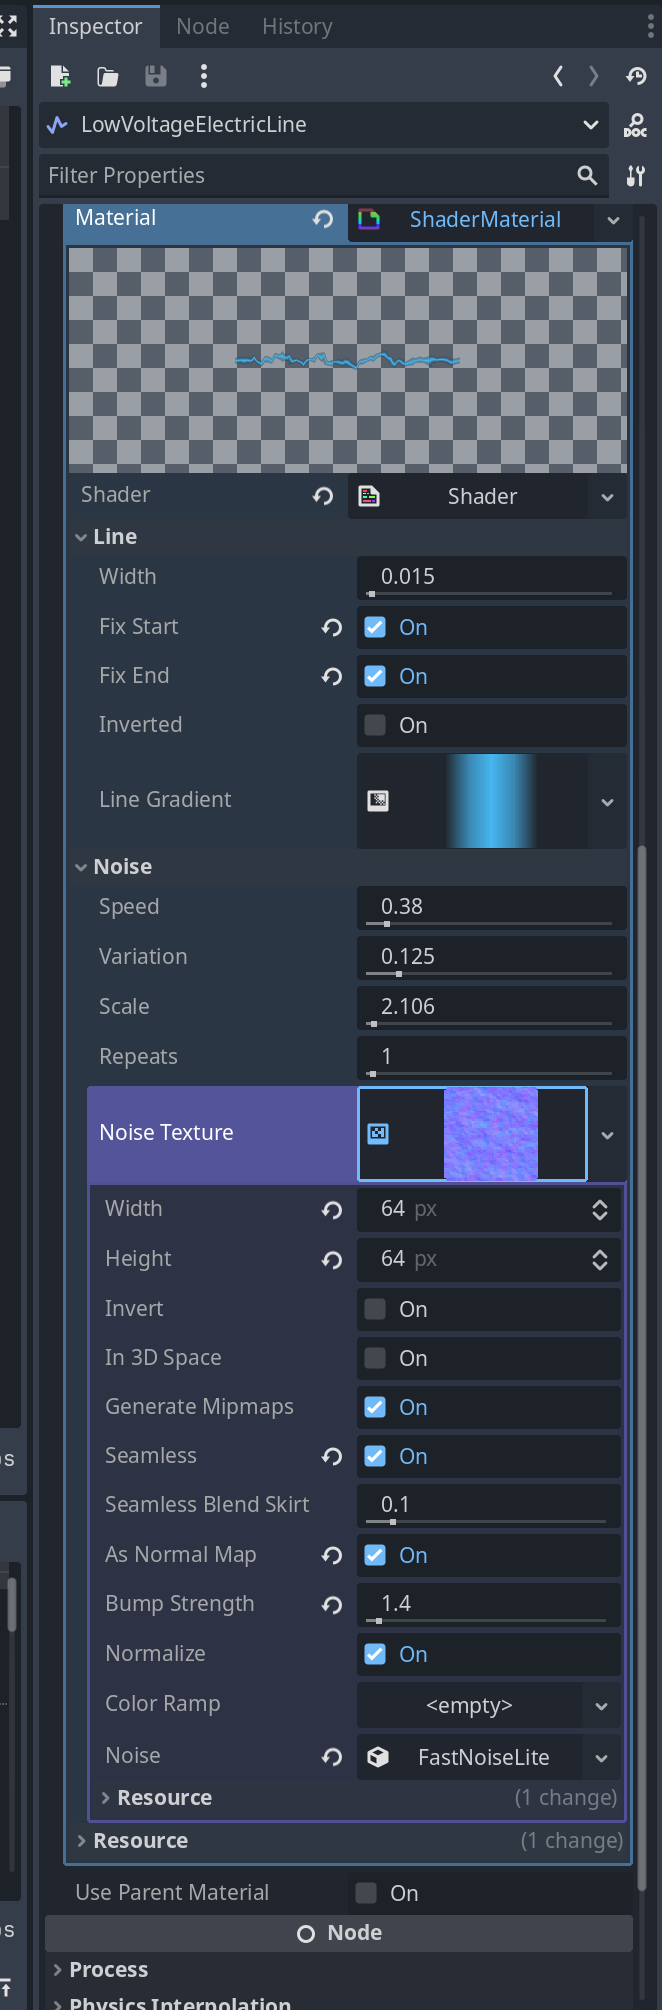Open the load resource folder icon
Screen dimensions: 662x2010
point(107,76)
